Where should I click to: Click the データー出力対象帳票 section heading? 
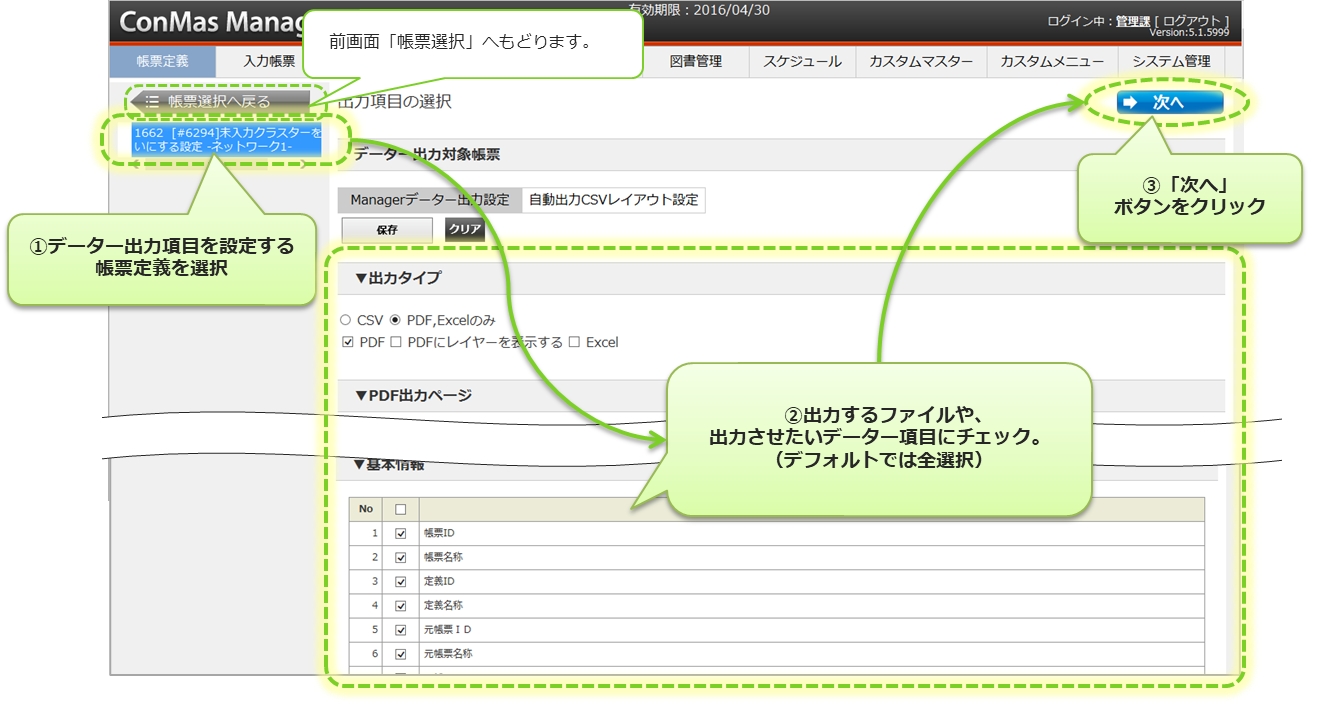click(x=427, y=155)
